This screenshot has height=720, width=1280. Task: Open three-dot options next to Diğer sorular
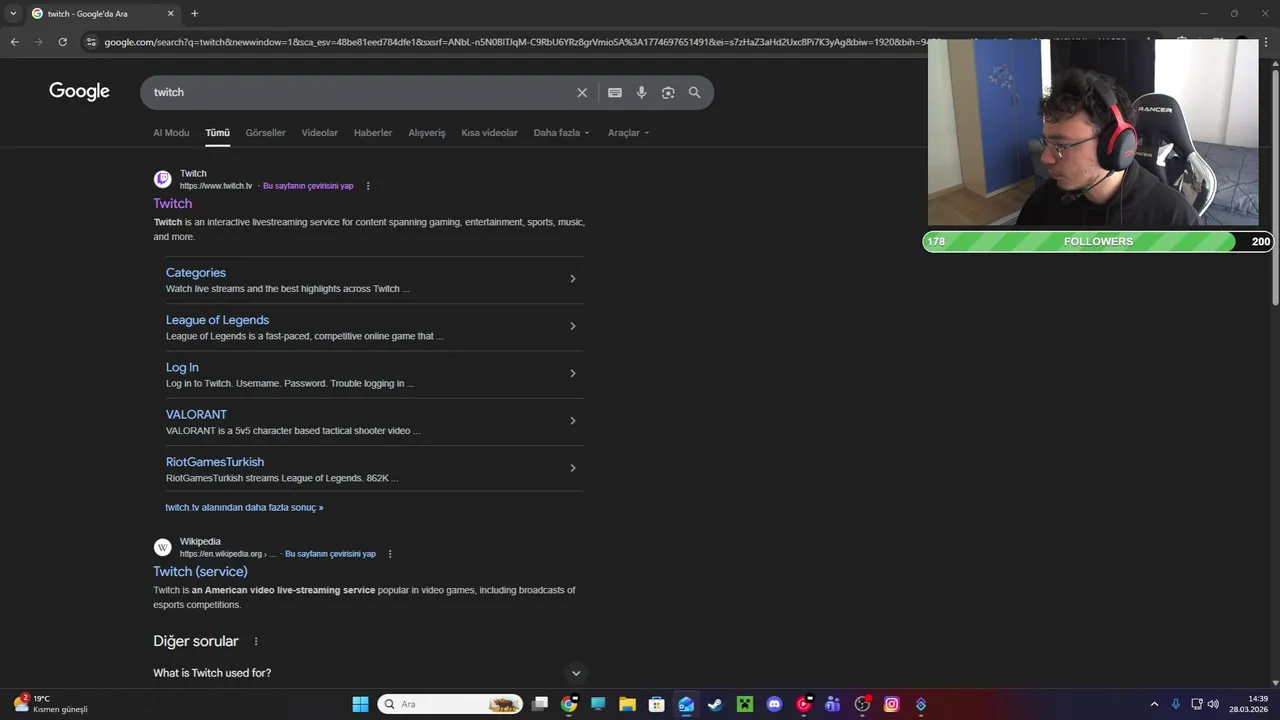[x=256, y=642]
